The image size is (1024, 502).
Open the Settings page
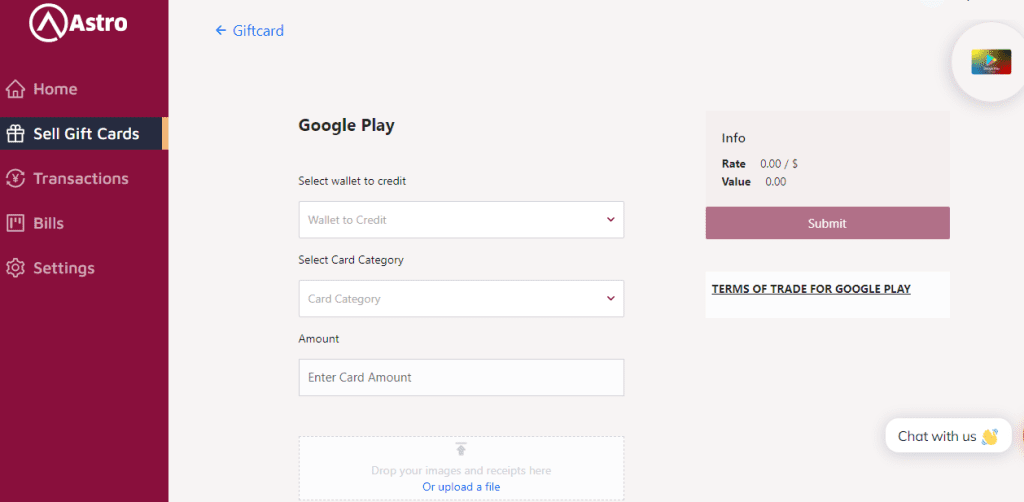click(84, 268)
